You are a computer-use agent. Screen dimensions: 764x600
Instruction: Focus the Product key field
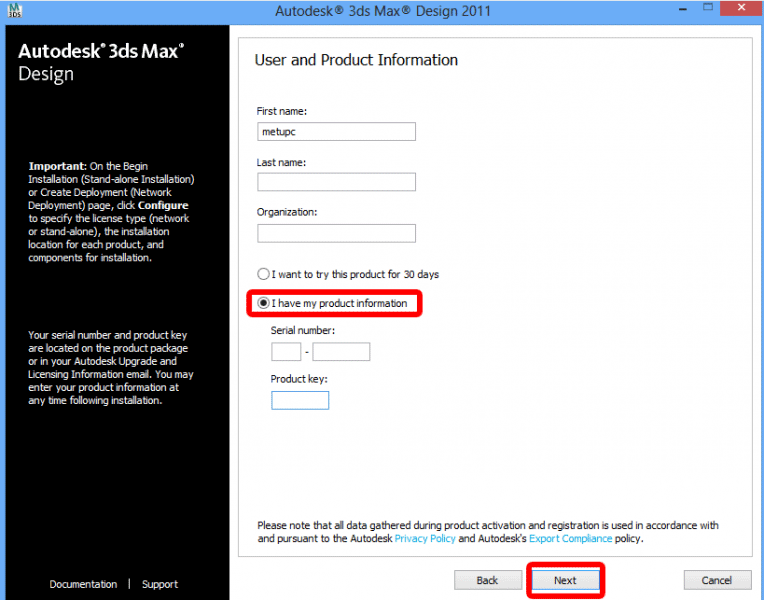[300, 400]
